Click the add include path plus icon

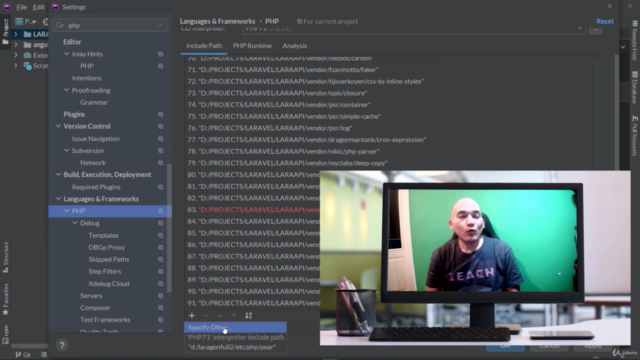click(x=191, y=315)
